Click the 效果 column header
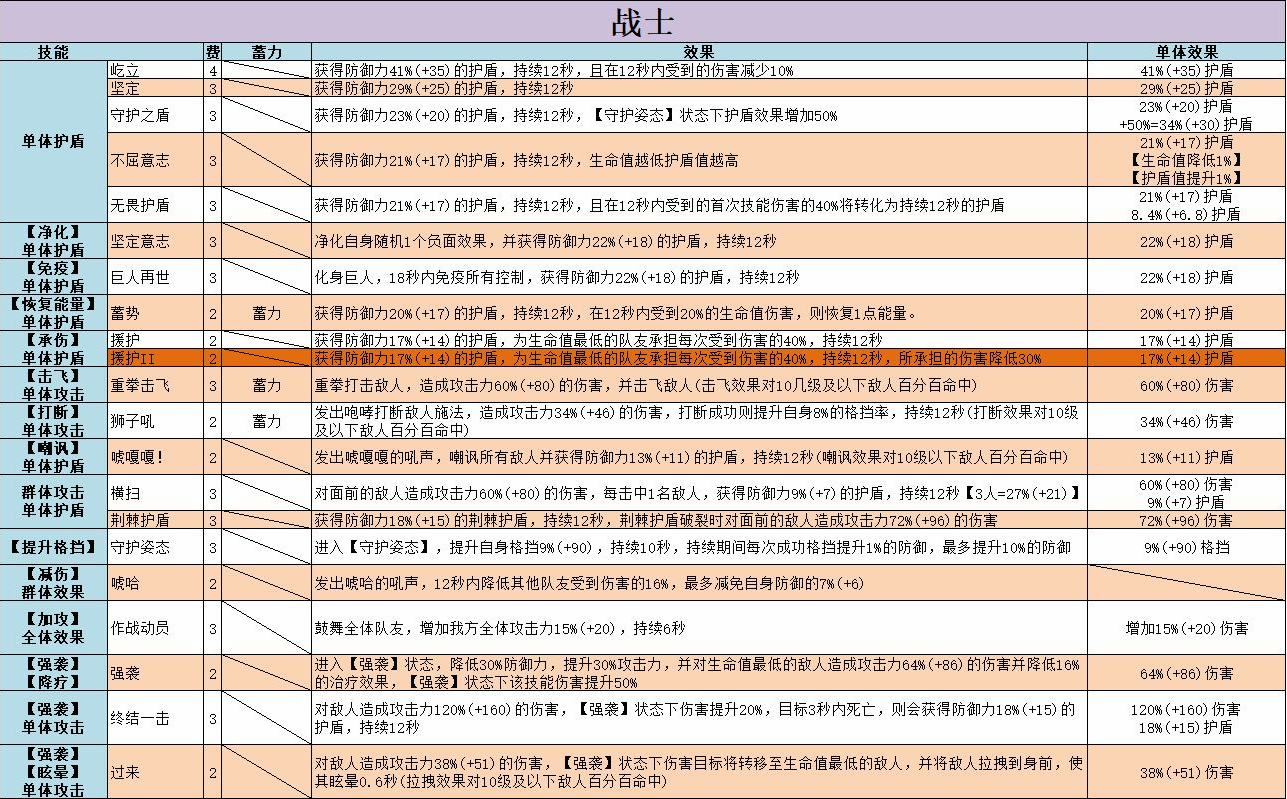Viewport: 1287px width, 799px height. [699, 52]
